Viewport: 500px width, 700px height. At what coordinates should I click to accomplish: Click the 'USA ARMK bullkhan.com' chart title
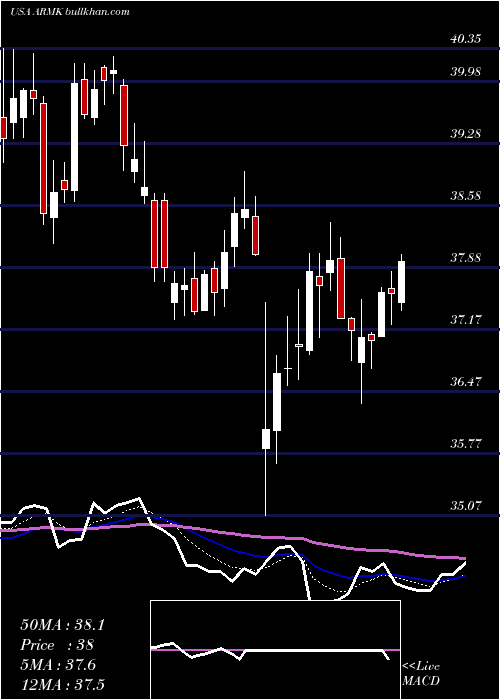tap(70, 12)
